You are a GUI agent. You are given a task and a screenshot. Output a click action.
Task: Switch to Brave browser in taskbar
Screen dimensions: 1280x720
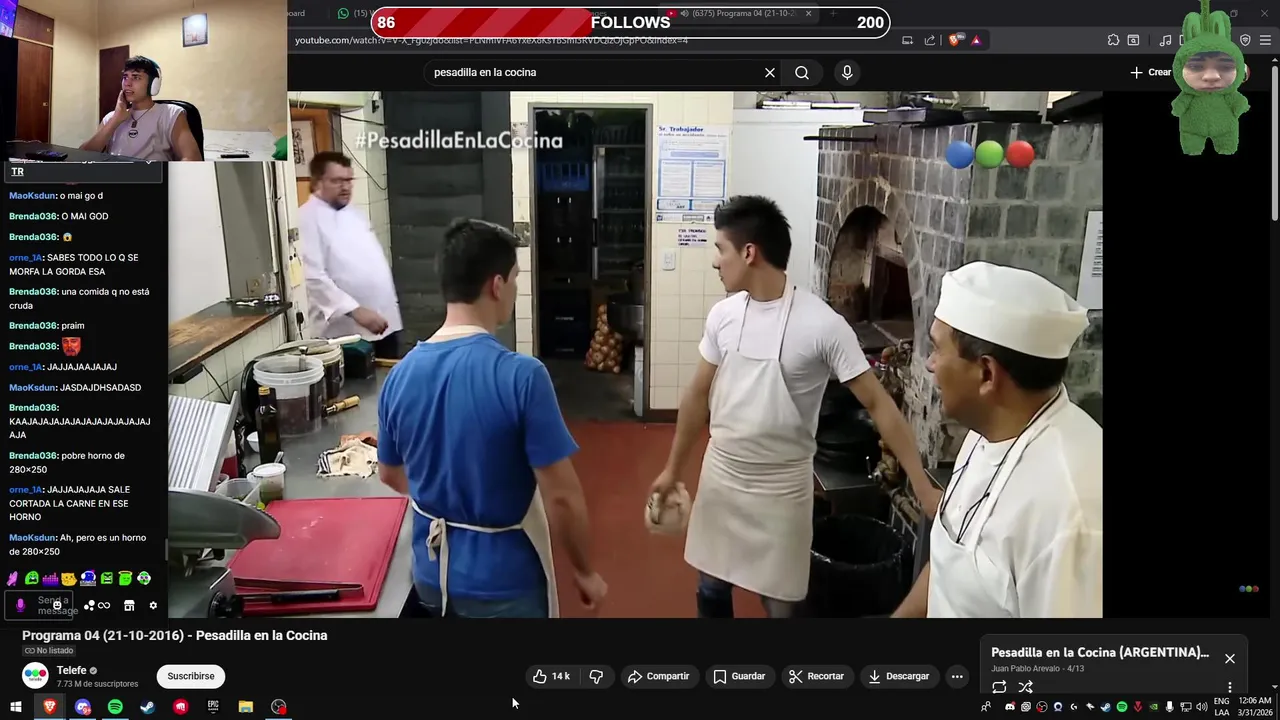(x=49, y=707)
